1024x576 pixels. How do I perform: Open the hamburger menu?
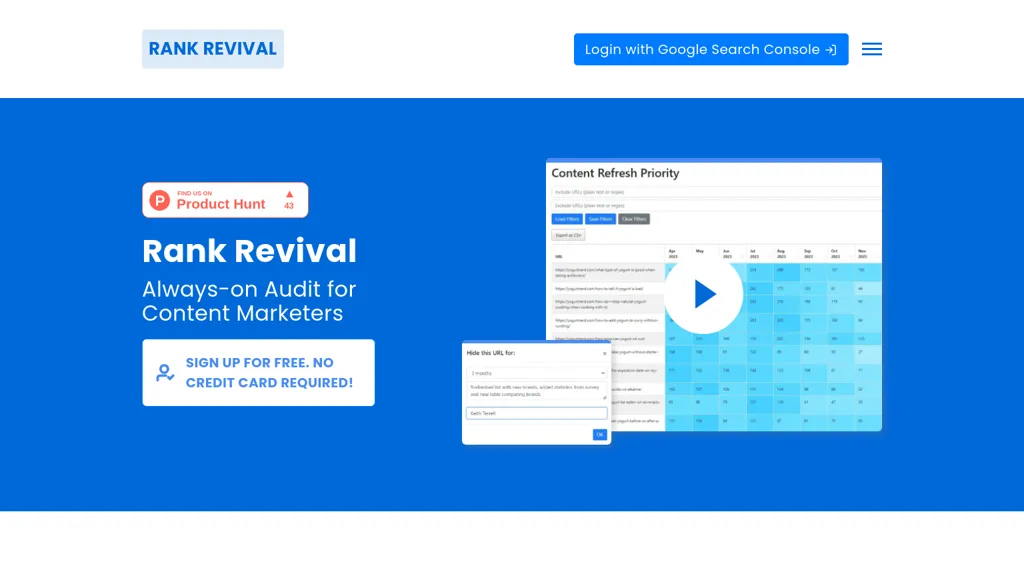pos(871,49)
